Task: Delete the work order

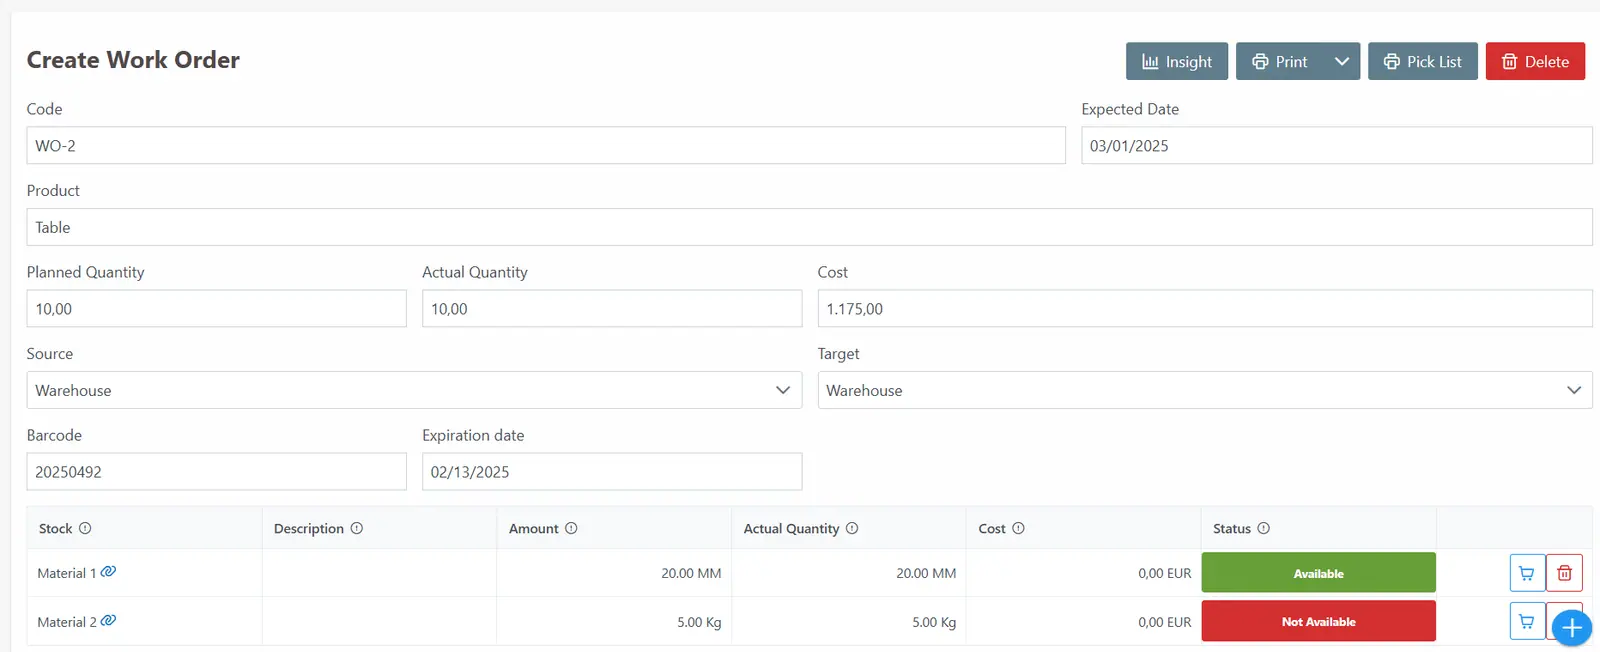Action: click(x=1535, y=61)
